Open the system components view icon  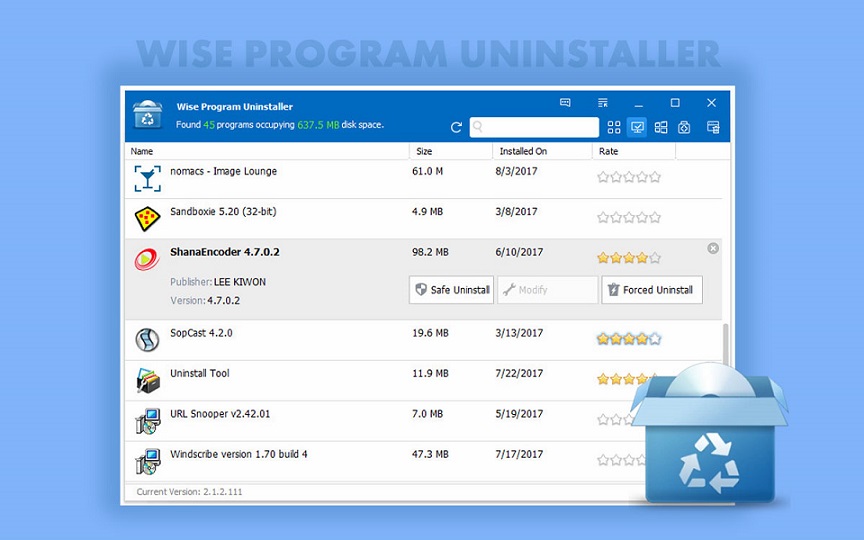pyautogui.click(x=684, y=127)
